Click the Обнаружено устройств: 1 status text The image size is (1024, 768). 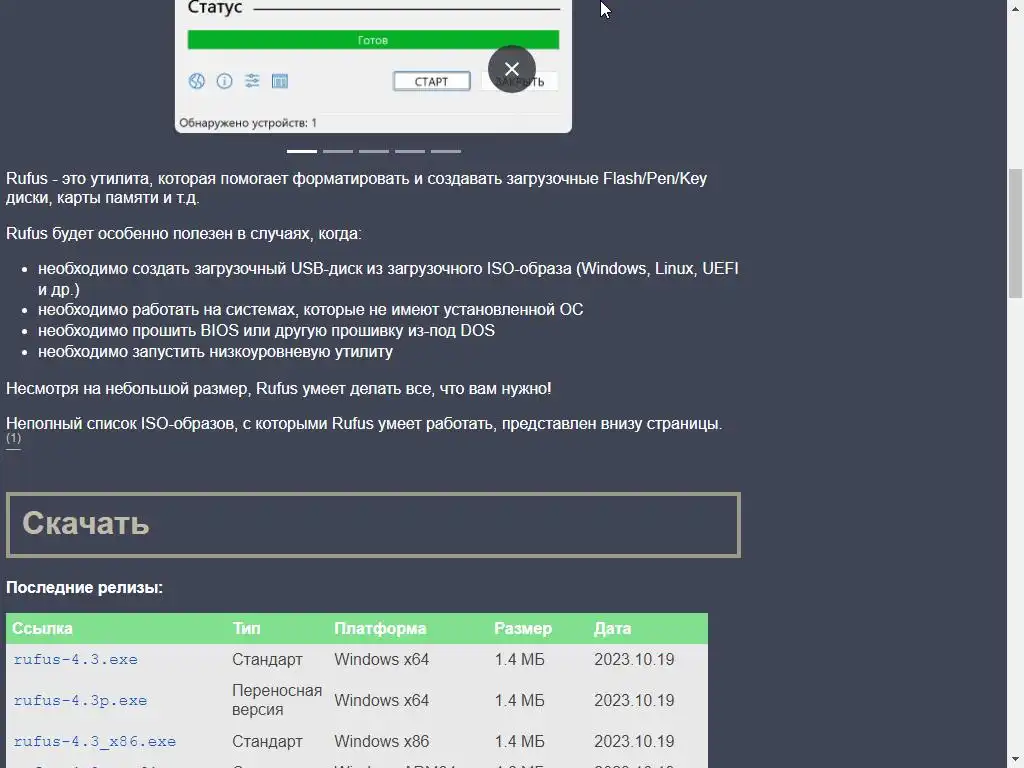pos(248,123)
